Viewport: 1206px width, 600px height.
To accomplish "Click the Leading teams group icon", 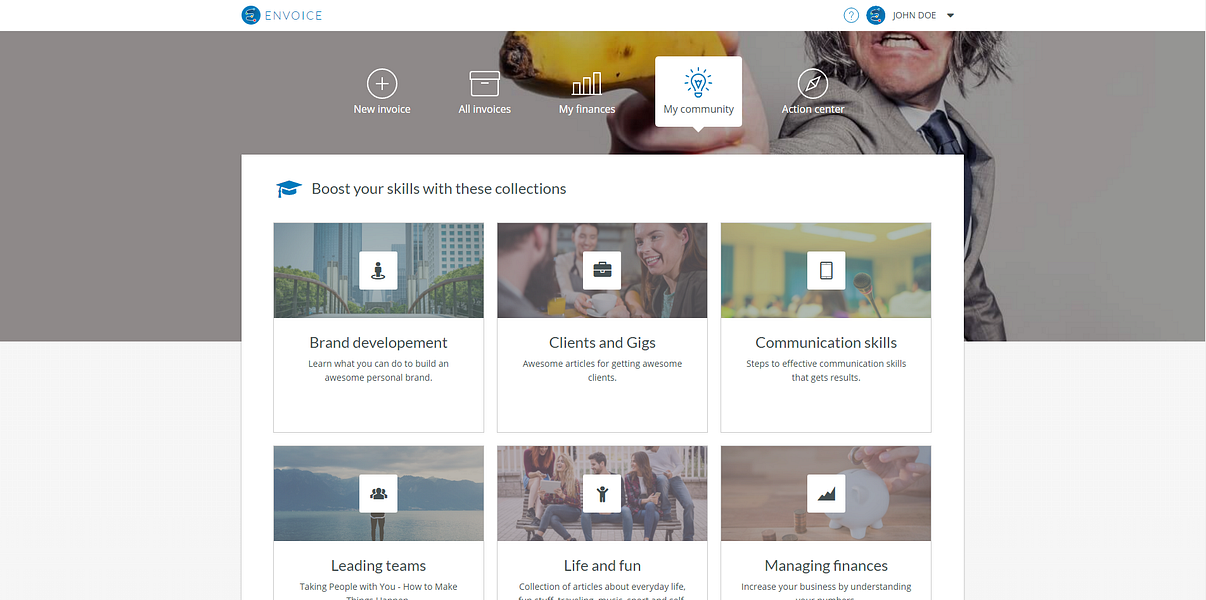I will click(378, 493).
